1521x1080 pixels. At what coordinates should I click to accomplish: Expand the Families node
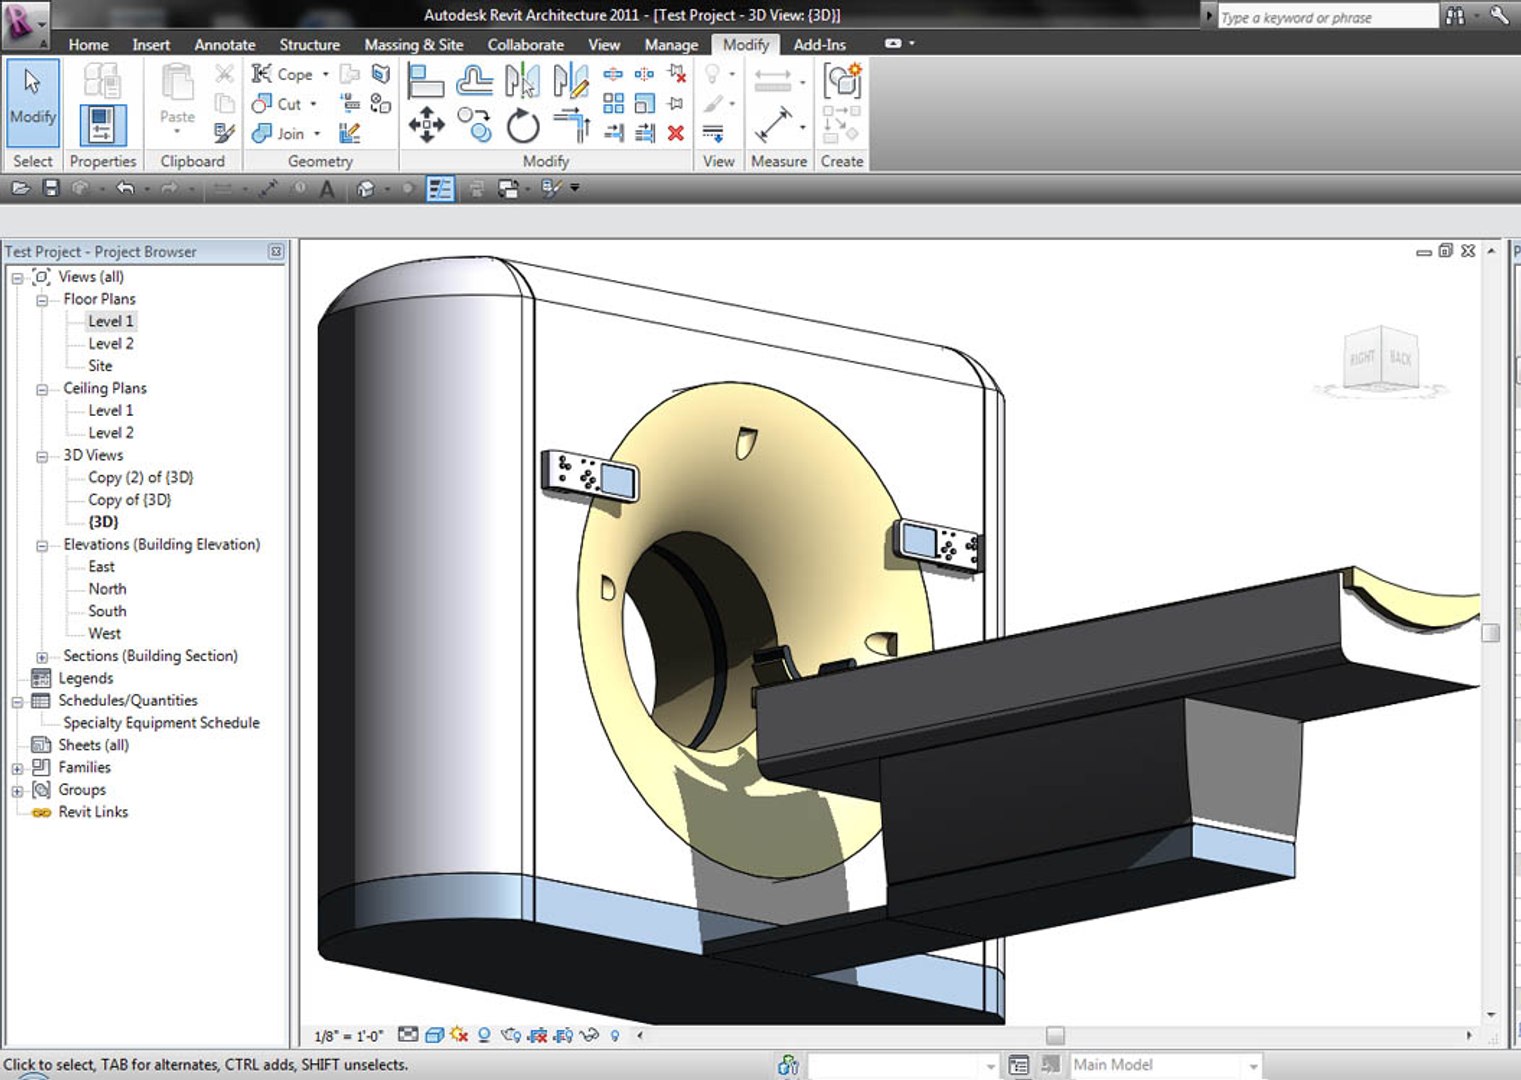17,768
